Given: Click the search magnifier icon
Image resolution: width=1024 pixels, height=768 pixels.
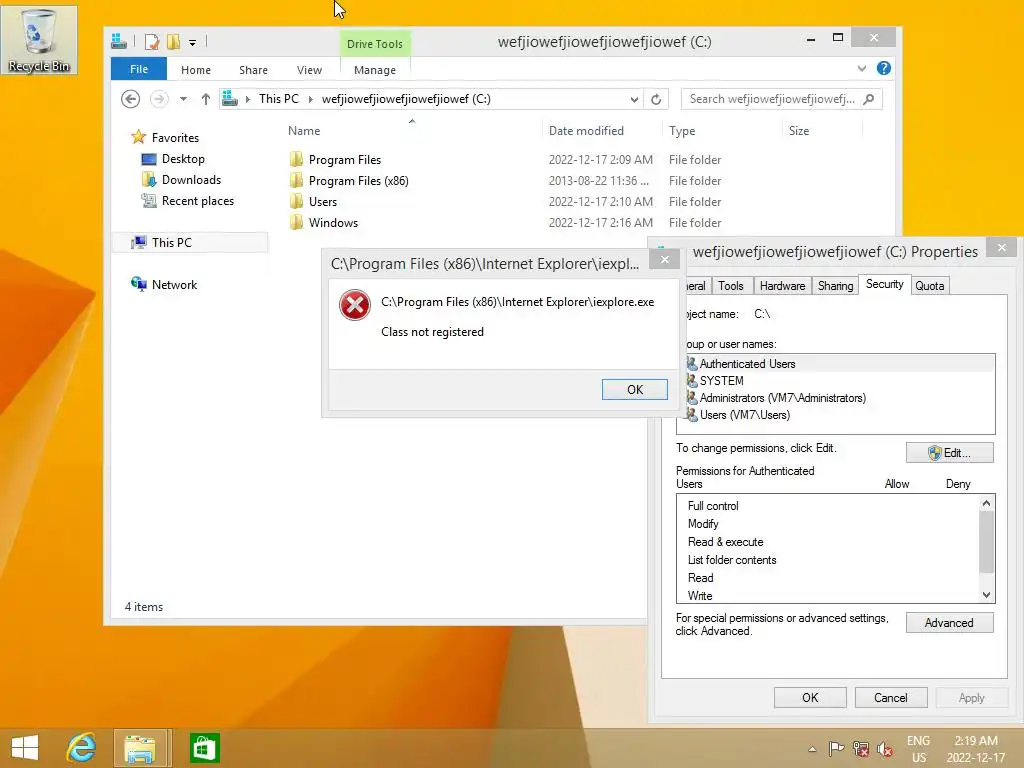Looking at the screenshot, I should point(869,99).
